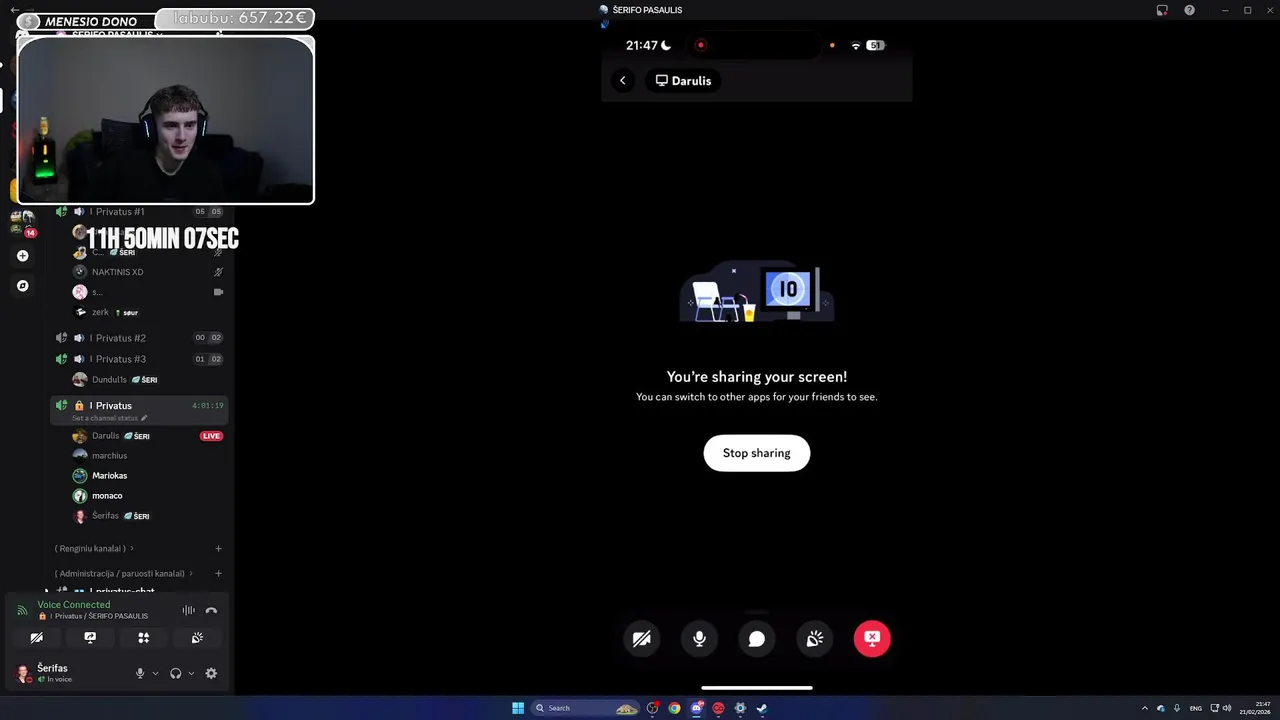Toggle screen share in Discord voice panel
The height and width of the screenshot is (720, 1280).
(x=90, y=637)
